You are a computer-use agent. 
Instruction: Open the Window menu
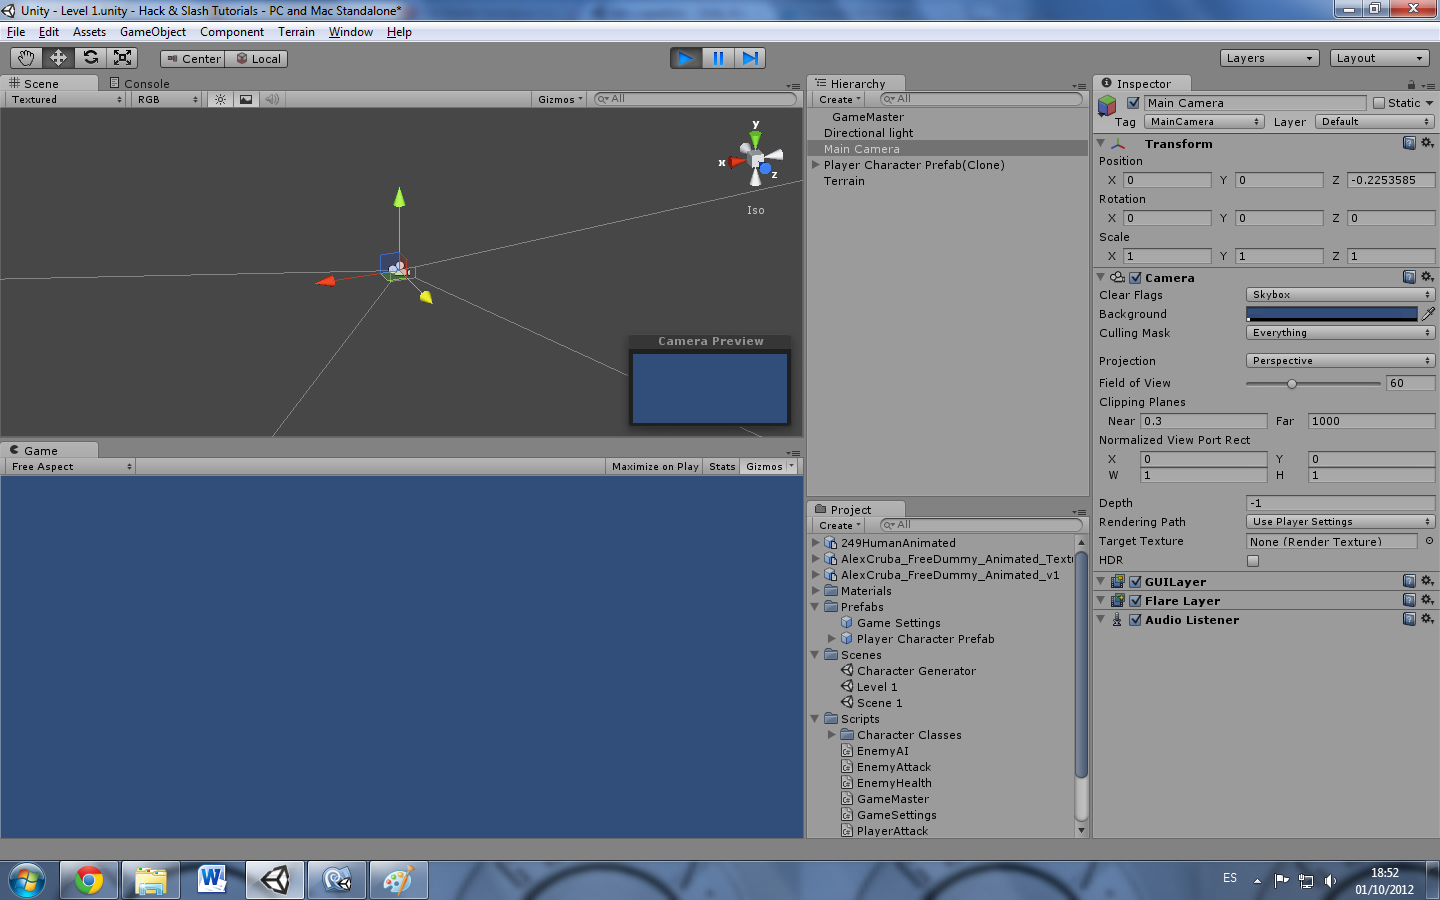point(351,32)
